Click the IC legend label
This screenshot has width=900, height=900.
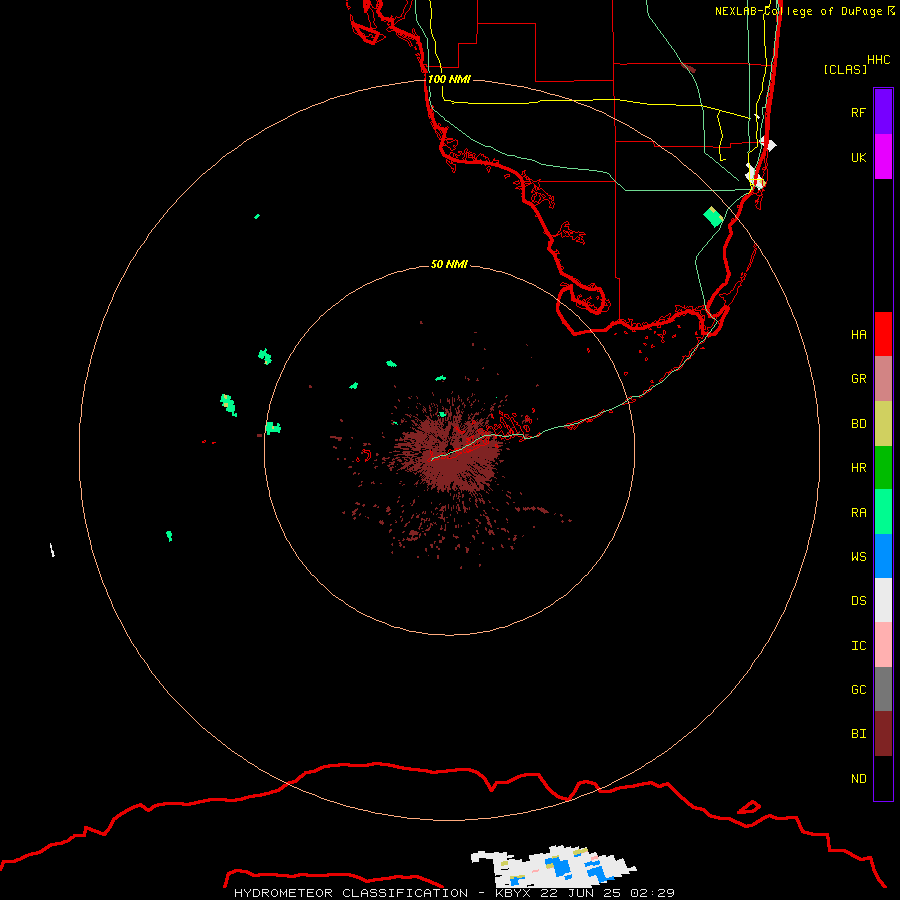[859, 645]
